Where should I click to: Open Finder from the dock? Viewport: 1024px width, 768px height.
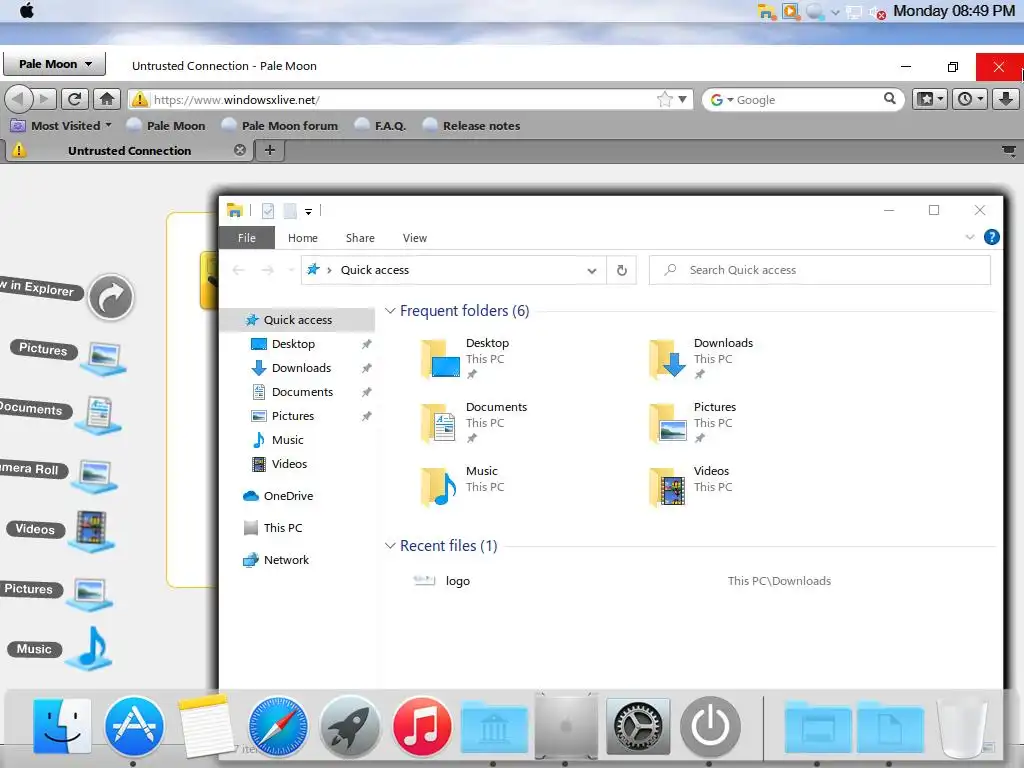coord(62,726)
